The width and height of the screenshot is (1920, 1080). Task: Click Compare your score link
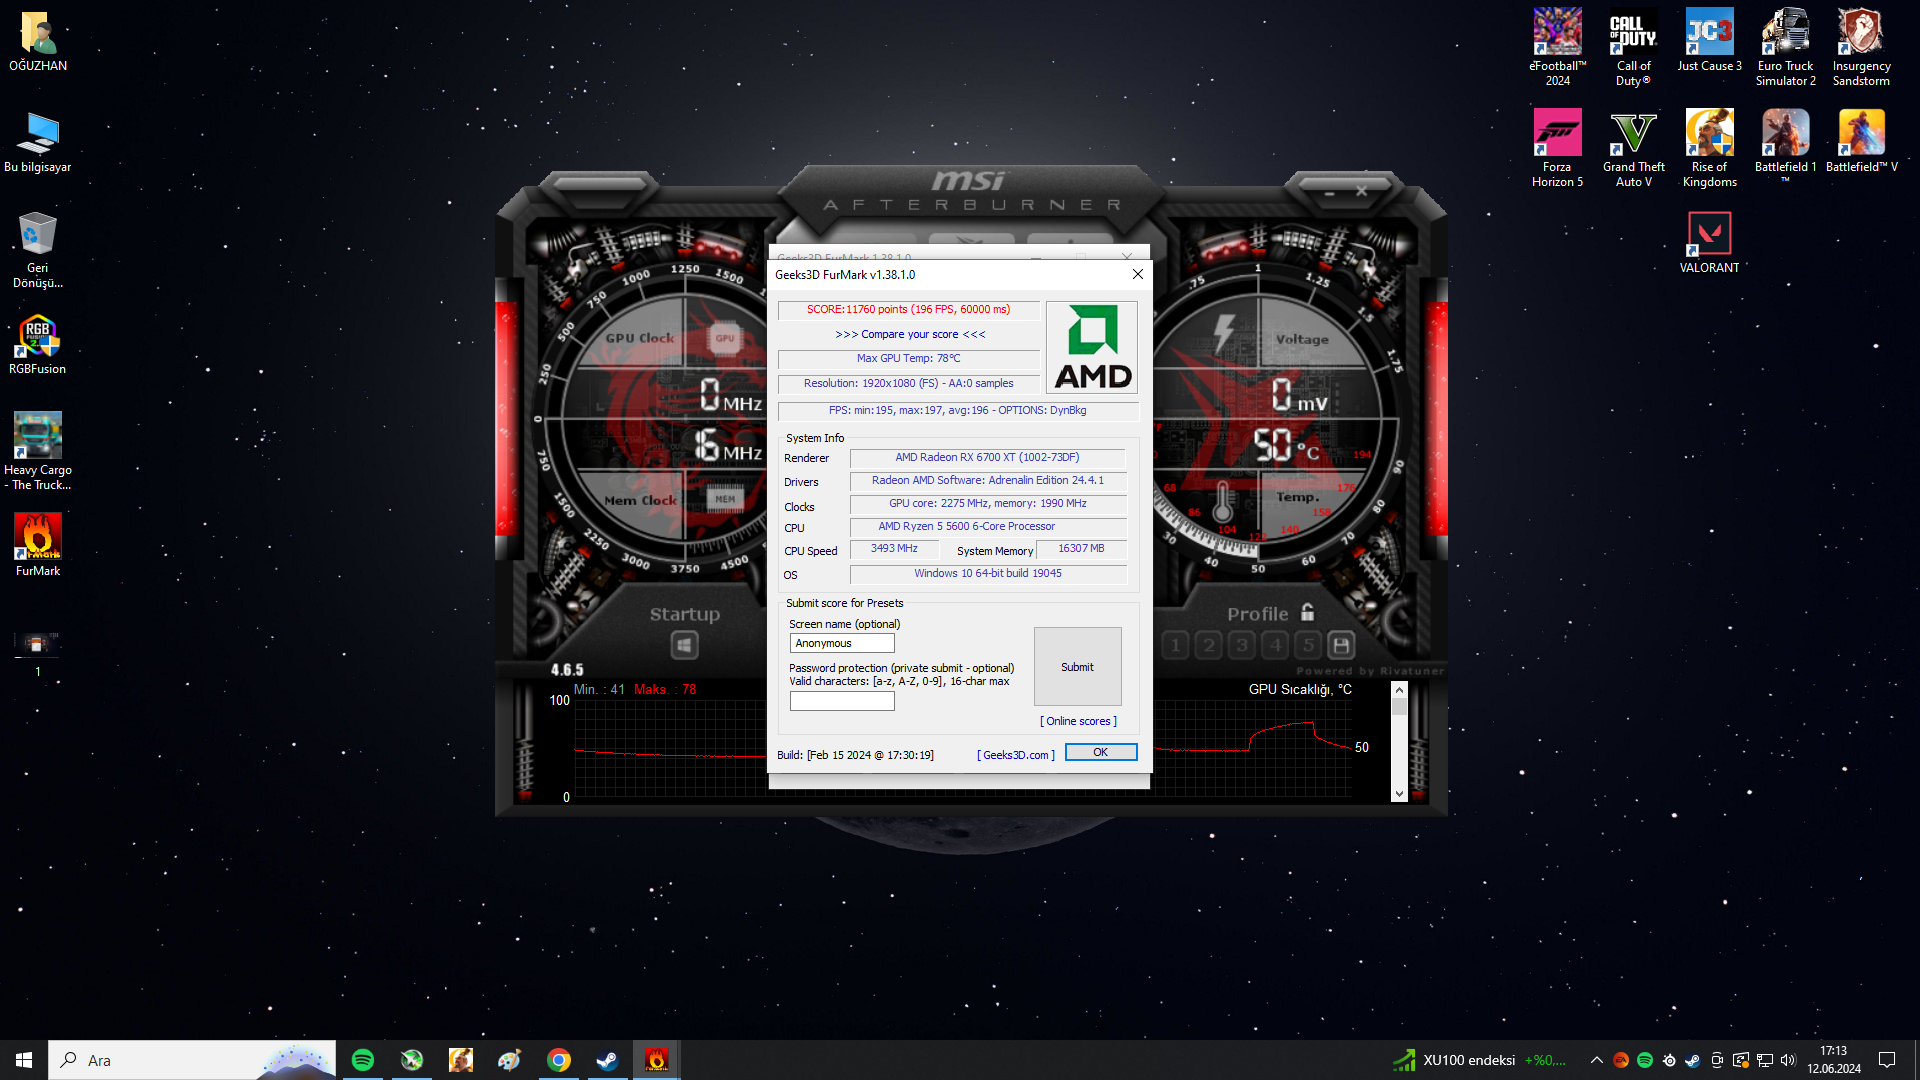click(x=910, y=334)
